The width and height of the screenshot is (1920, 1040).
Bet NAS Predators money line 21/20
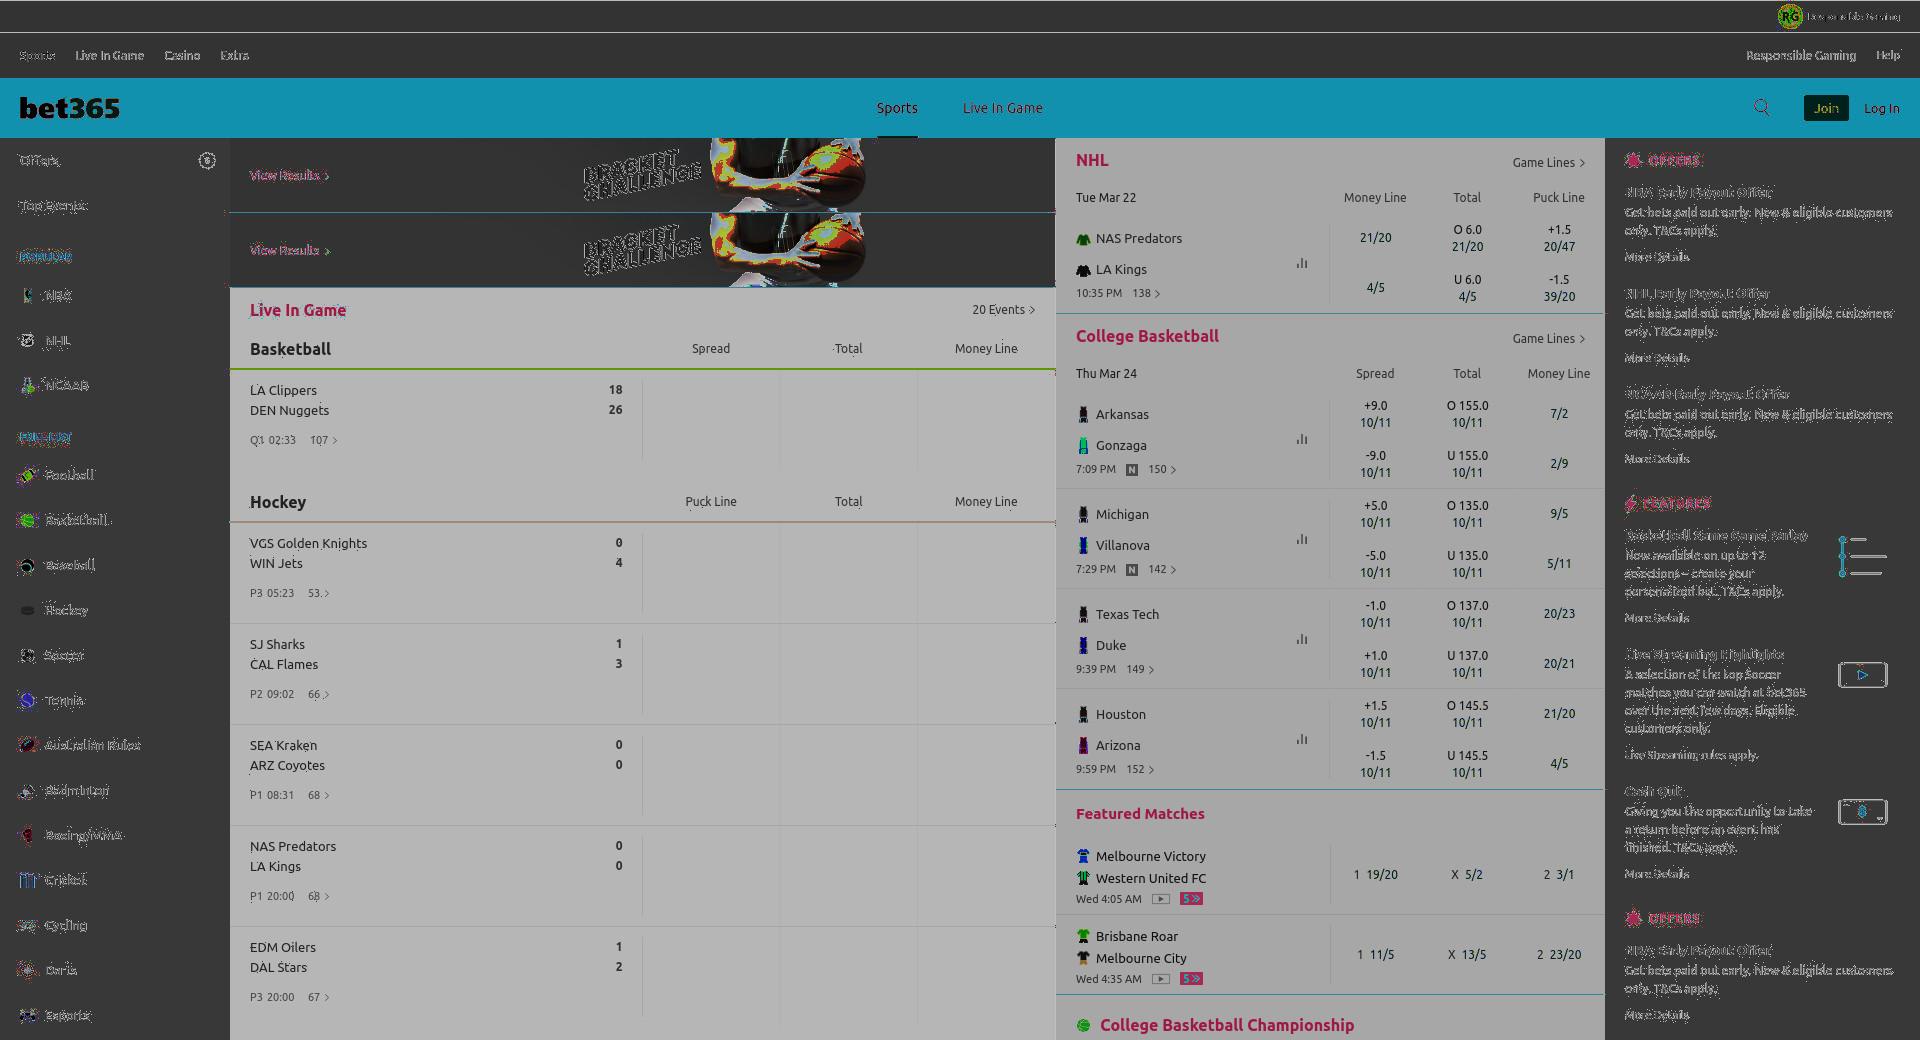(x=1375, y=238)
